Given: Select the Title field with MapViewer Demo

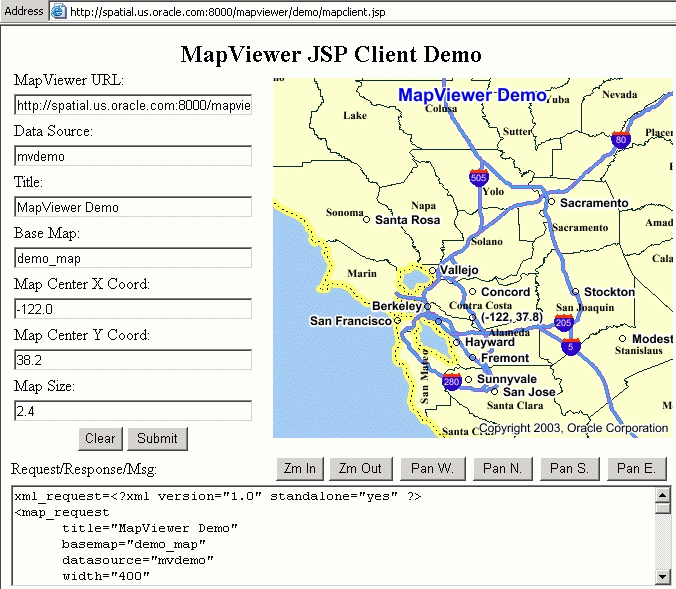Looking at the screenshot, I should coord(133,207).
